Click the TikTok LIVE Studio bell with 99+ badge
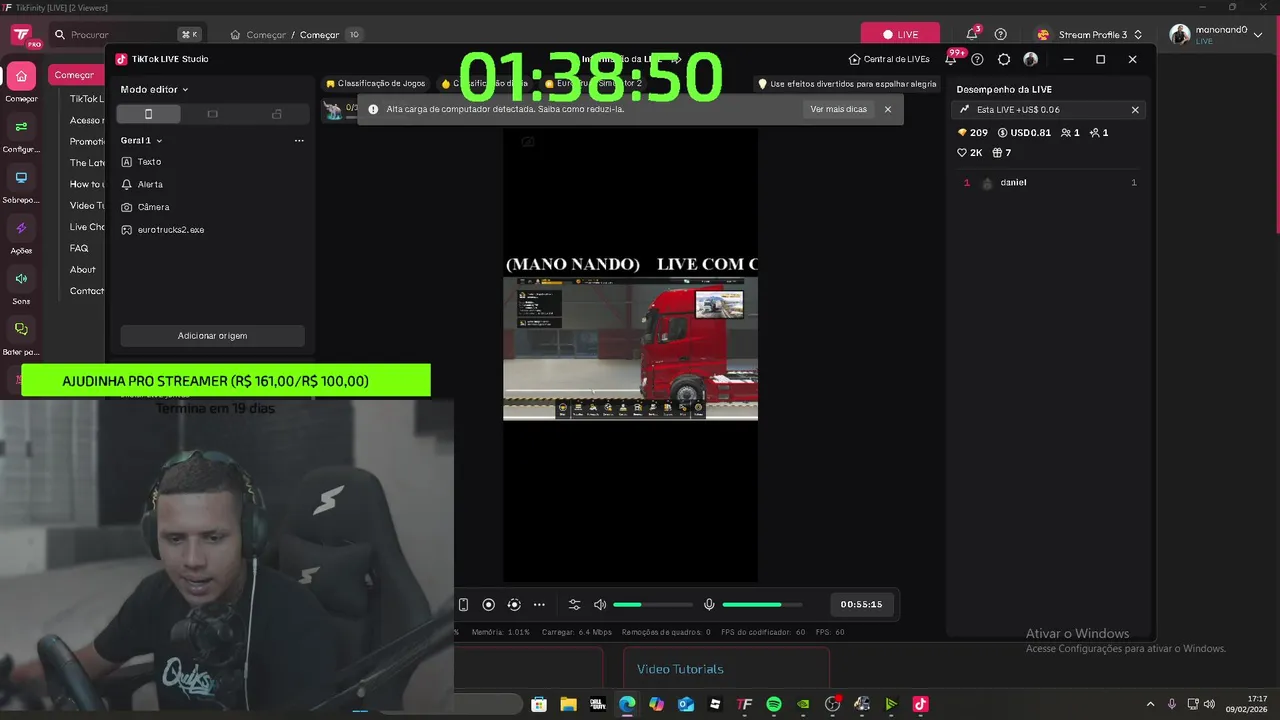Image resolution: width=1280 pixels, height=720 pixels. point(951,59)
